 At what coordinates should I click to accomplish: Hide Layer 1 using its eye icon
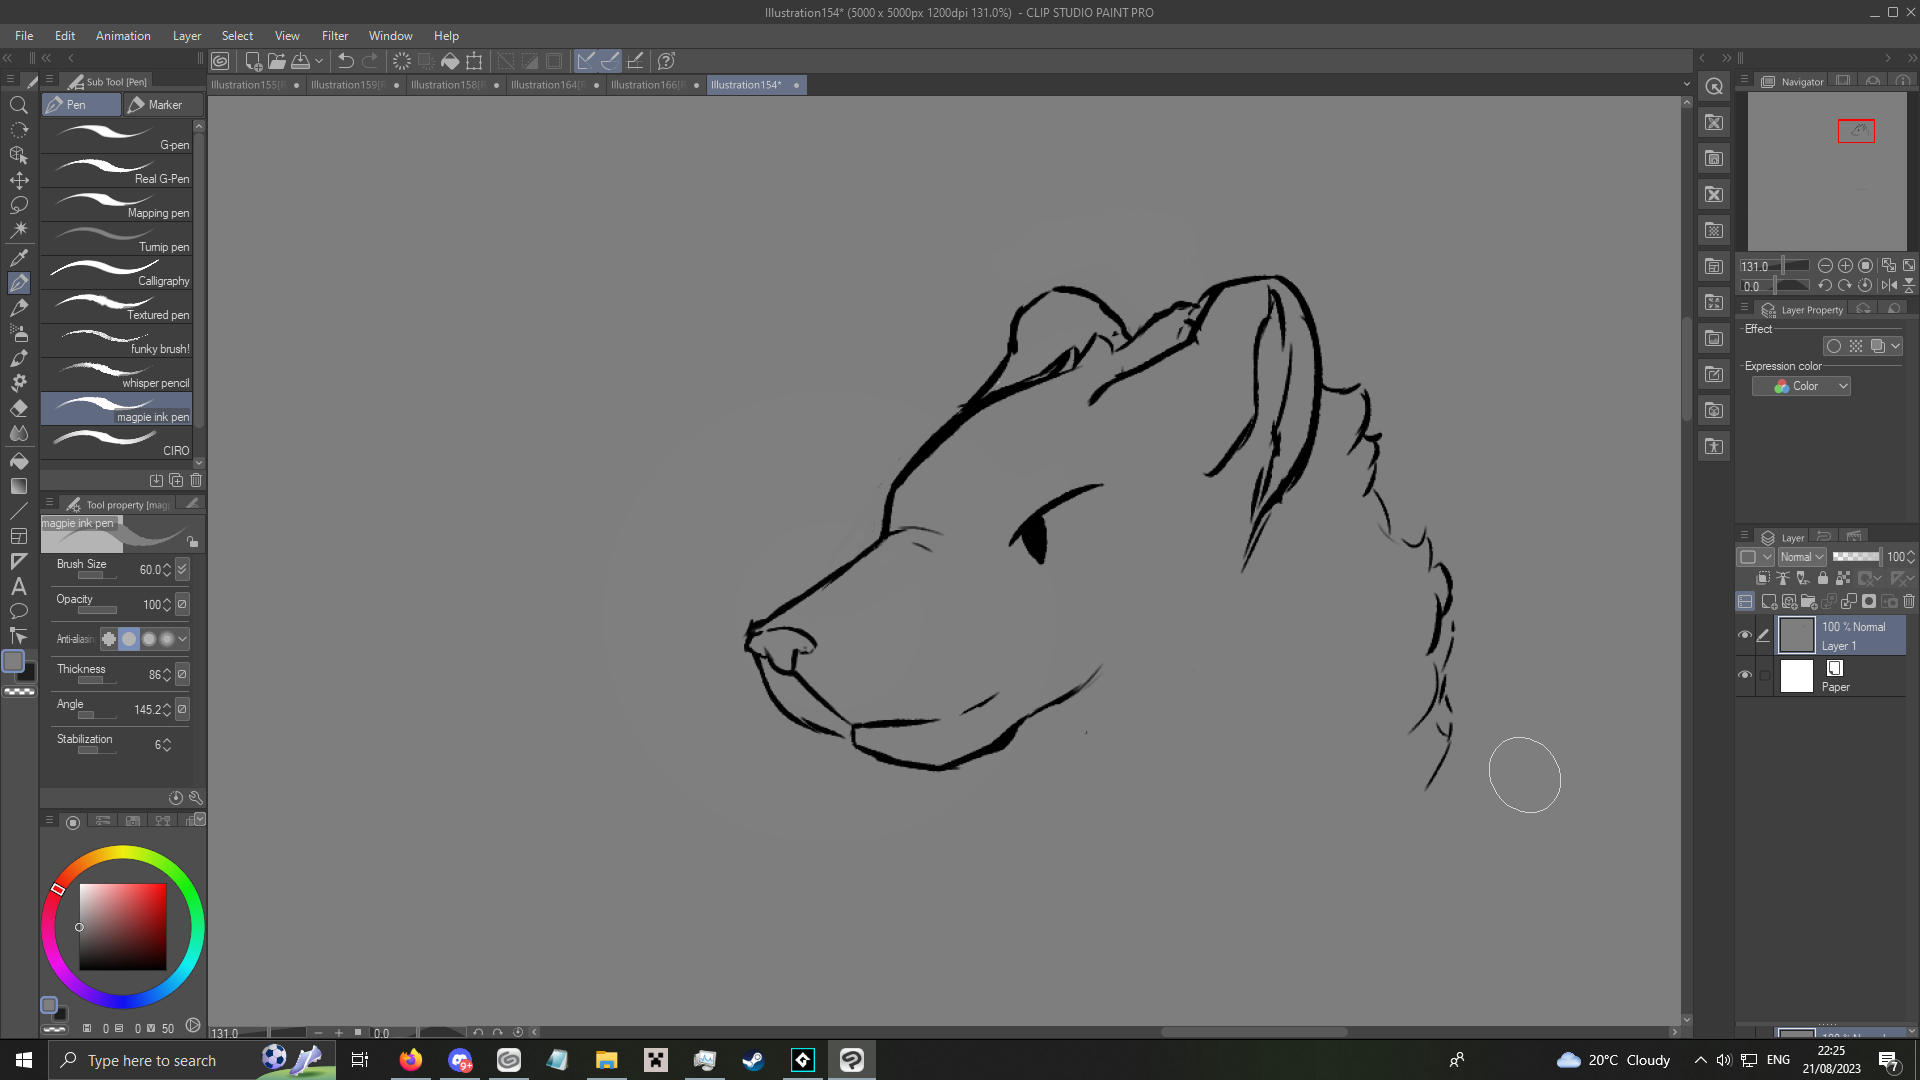(1745, 635)
